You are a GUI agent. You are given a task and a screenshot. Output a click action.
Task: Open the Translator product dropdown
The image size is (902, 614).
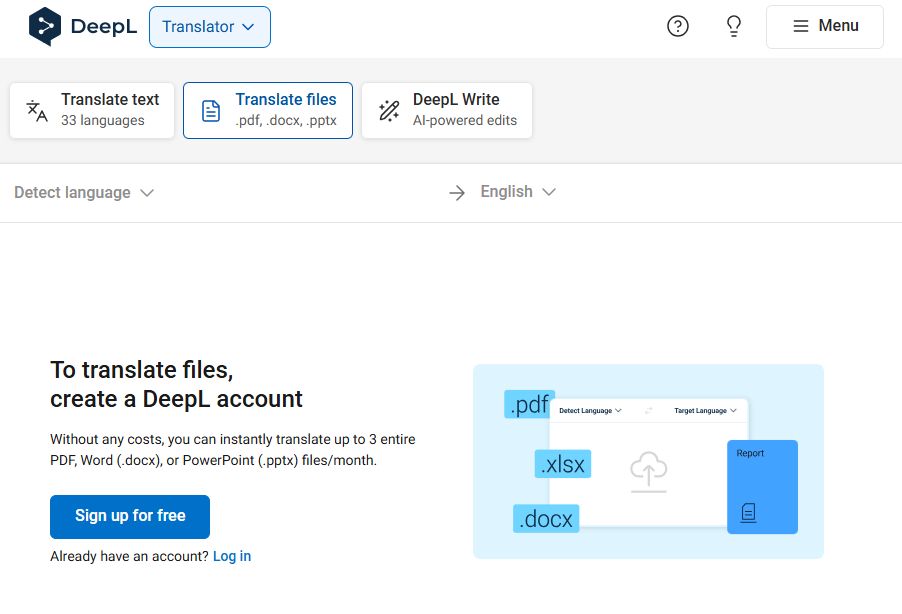click(x=209, y=26)
